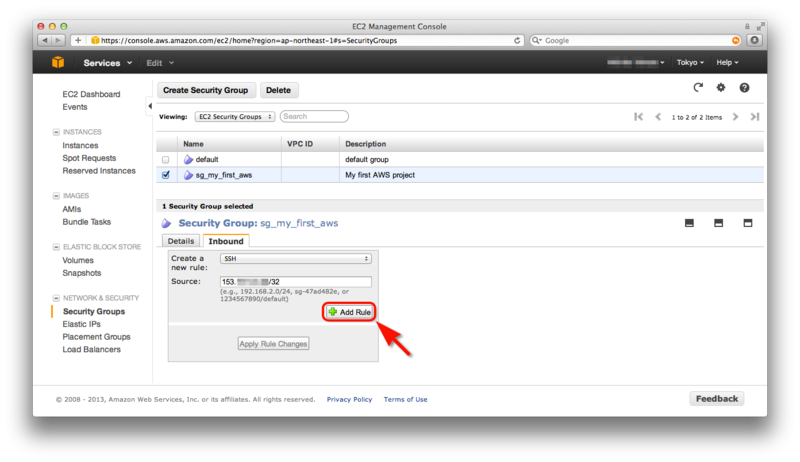Add bookmark with the plus button
This screenshot has width=800, height=462.
tap(78, 40)
